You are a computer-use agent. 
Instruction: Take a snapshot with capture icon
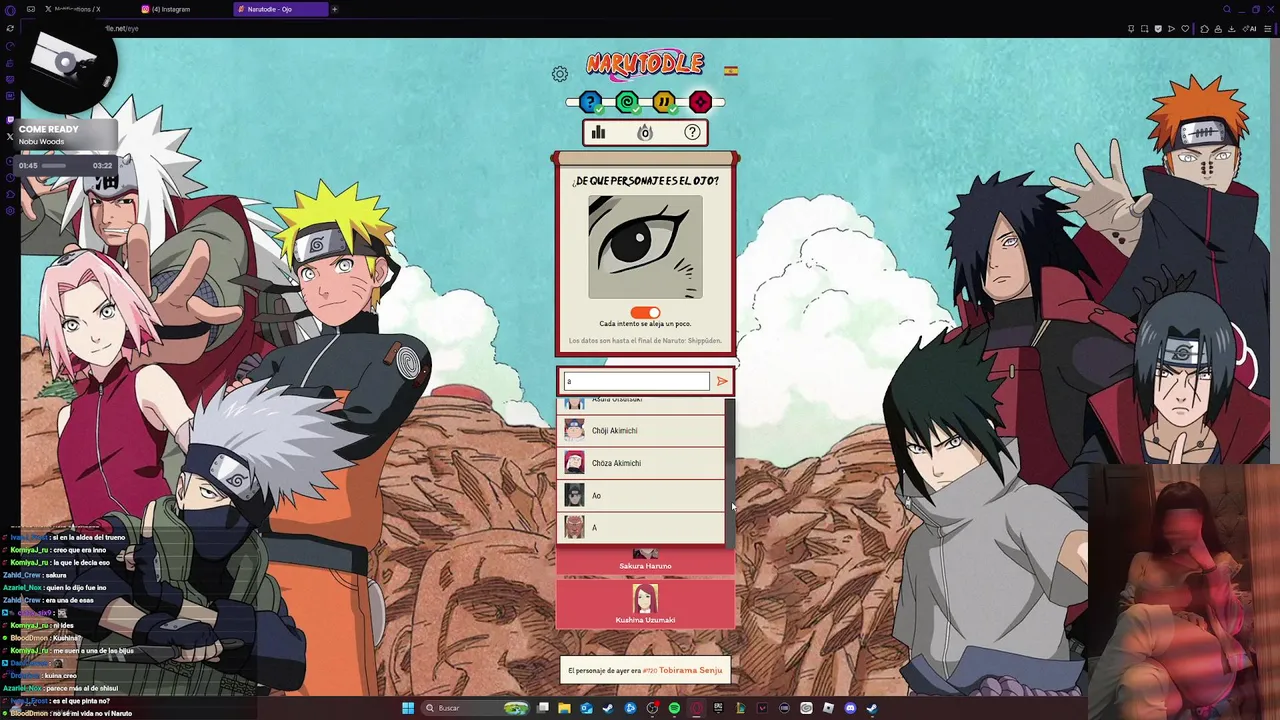1144,29
